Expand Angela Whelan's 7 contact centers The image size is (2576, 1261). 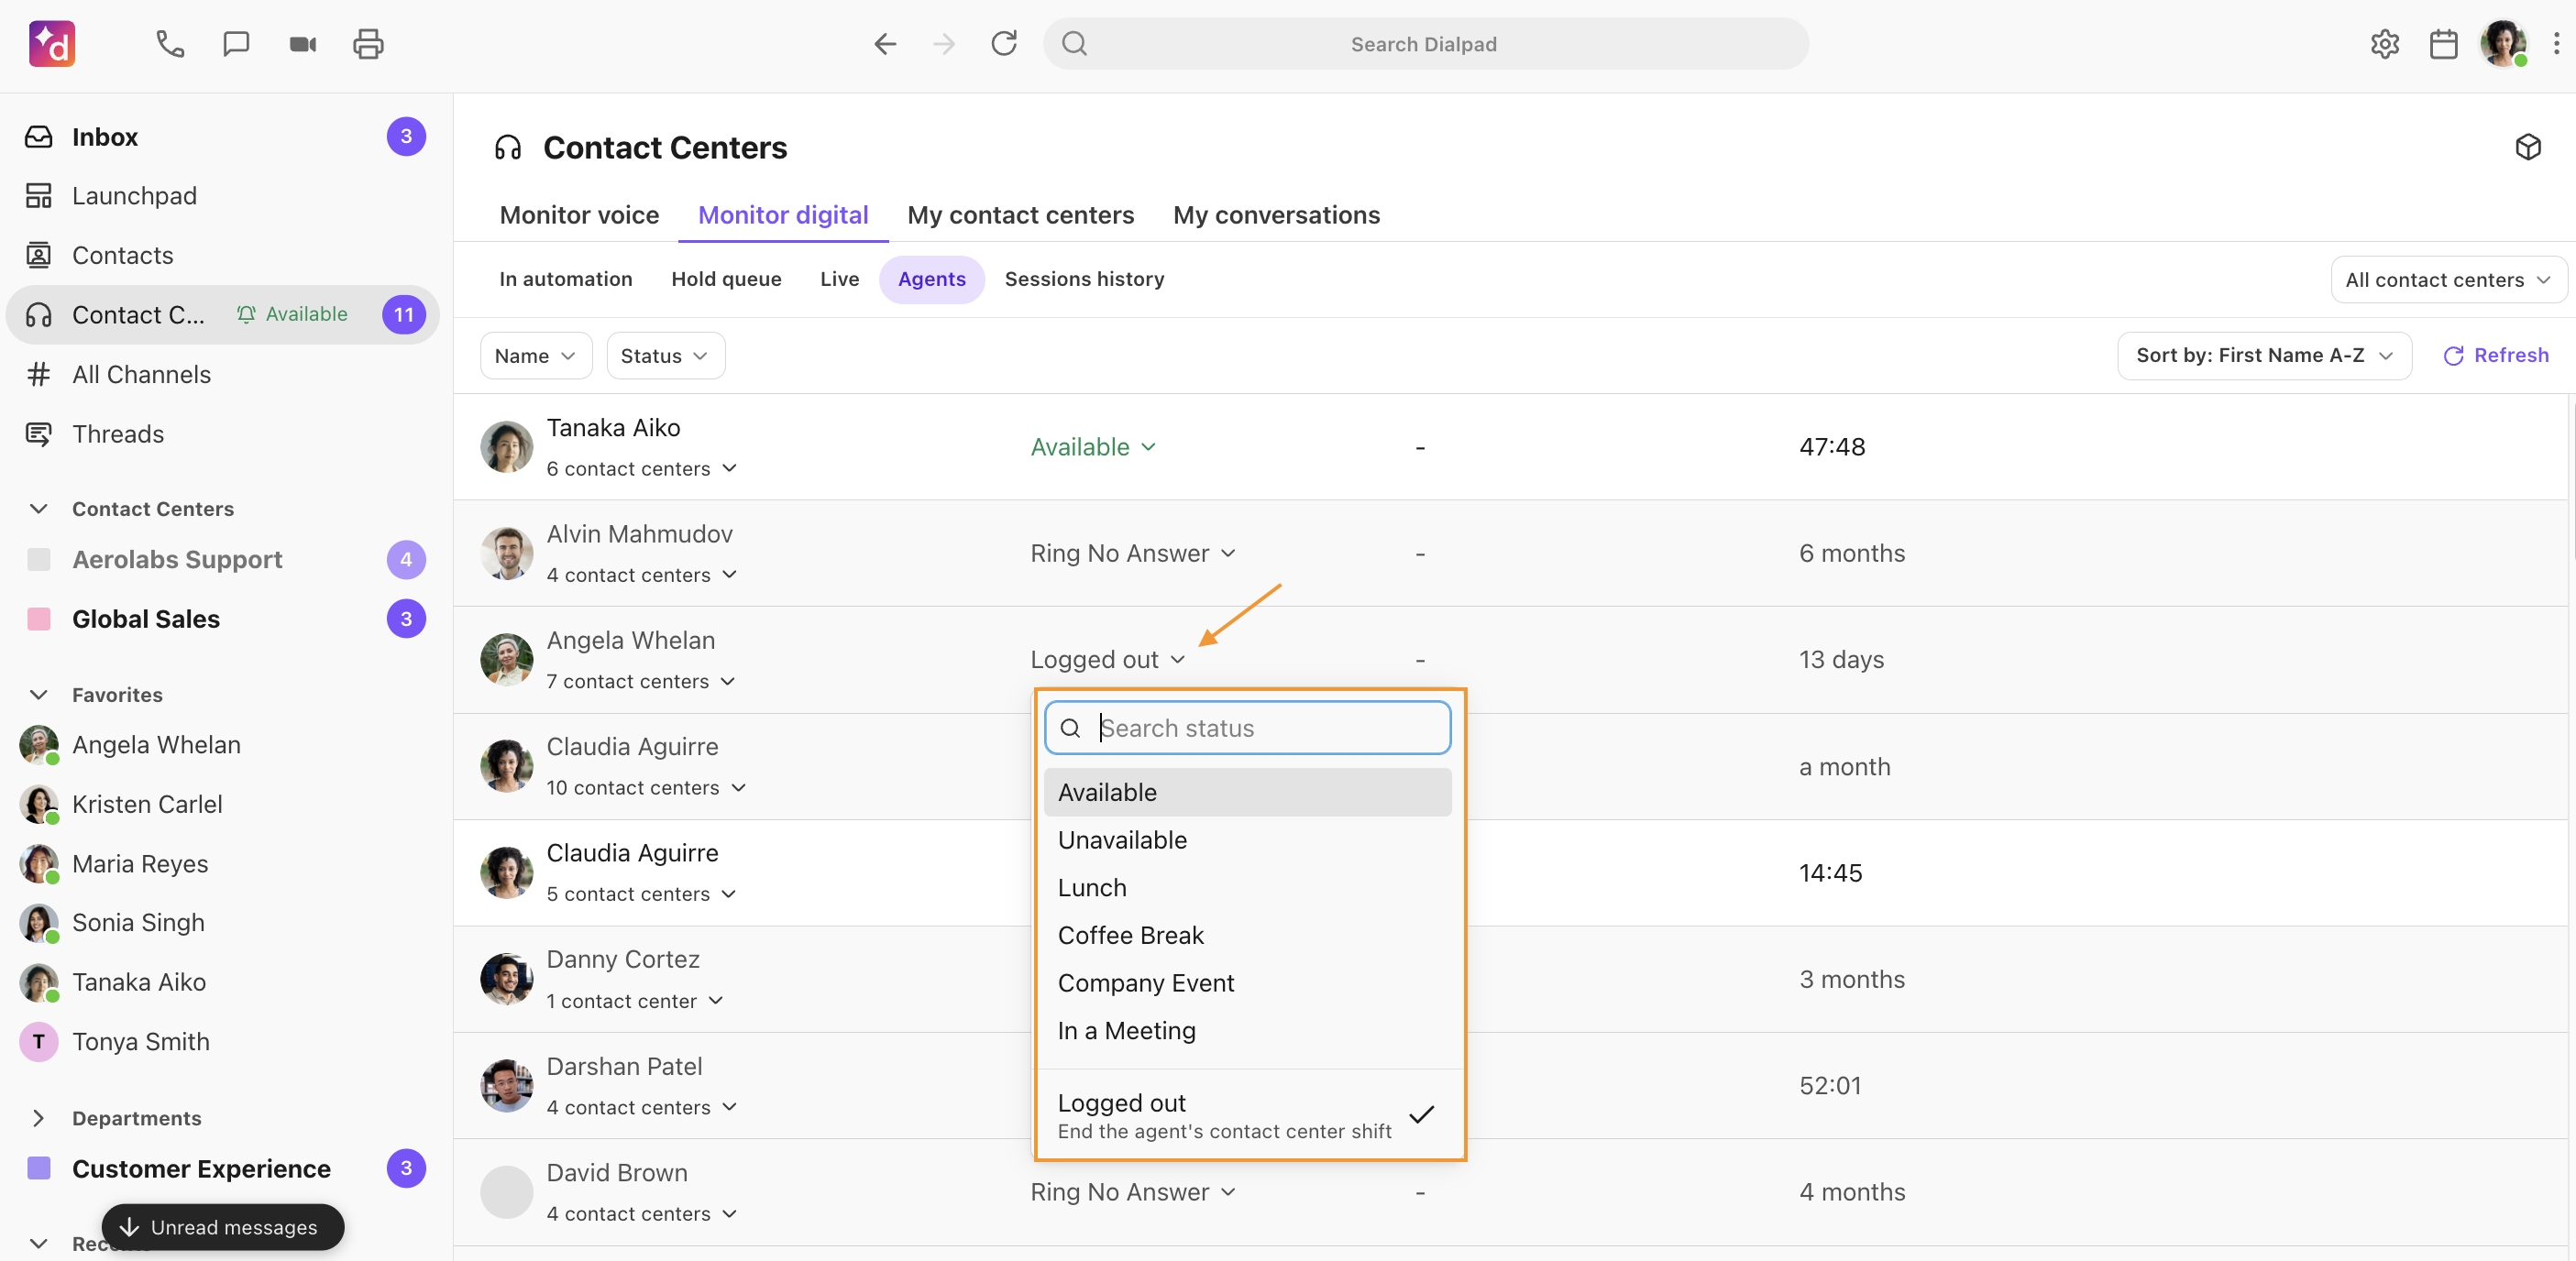640,681
